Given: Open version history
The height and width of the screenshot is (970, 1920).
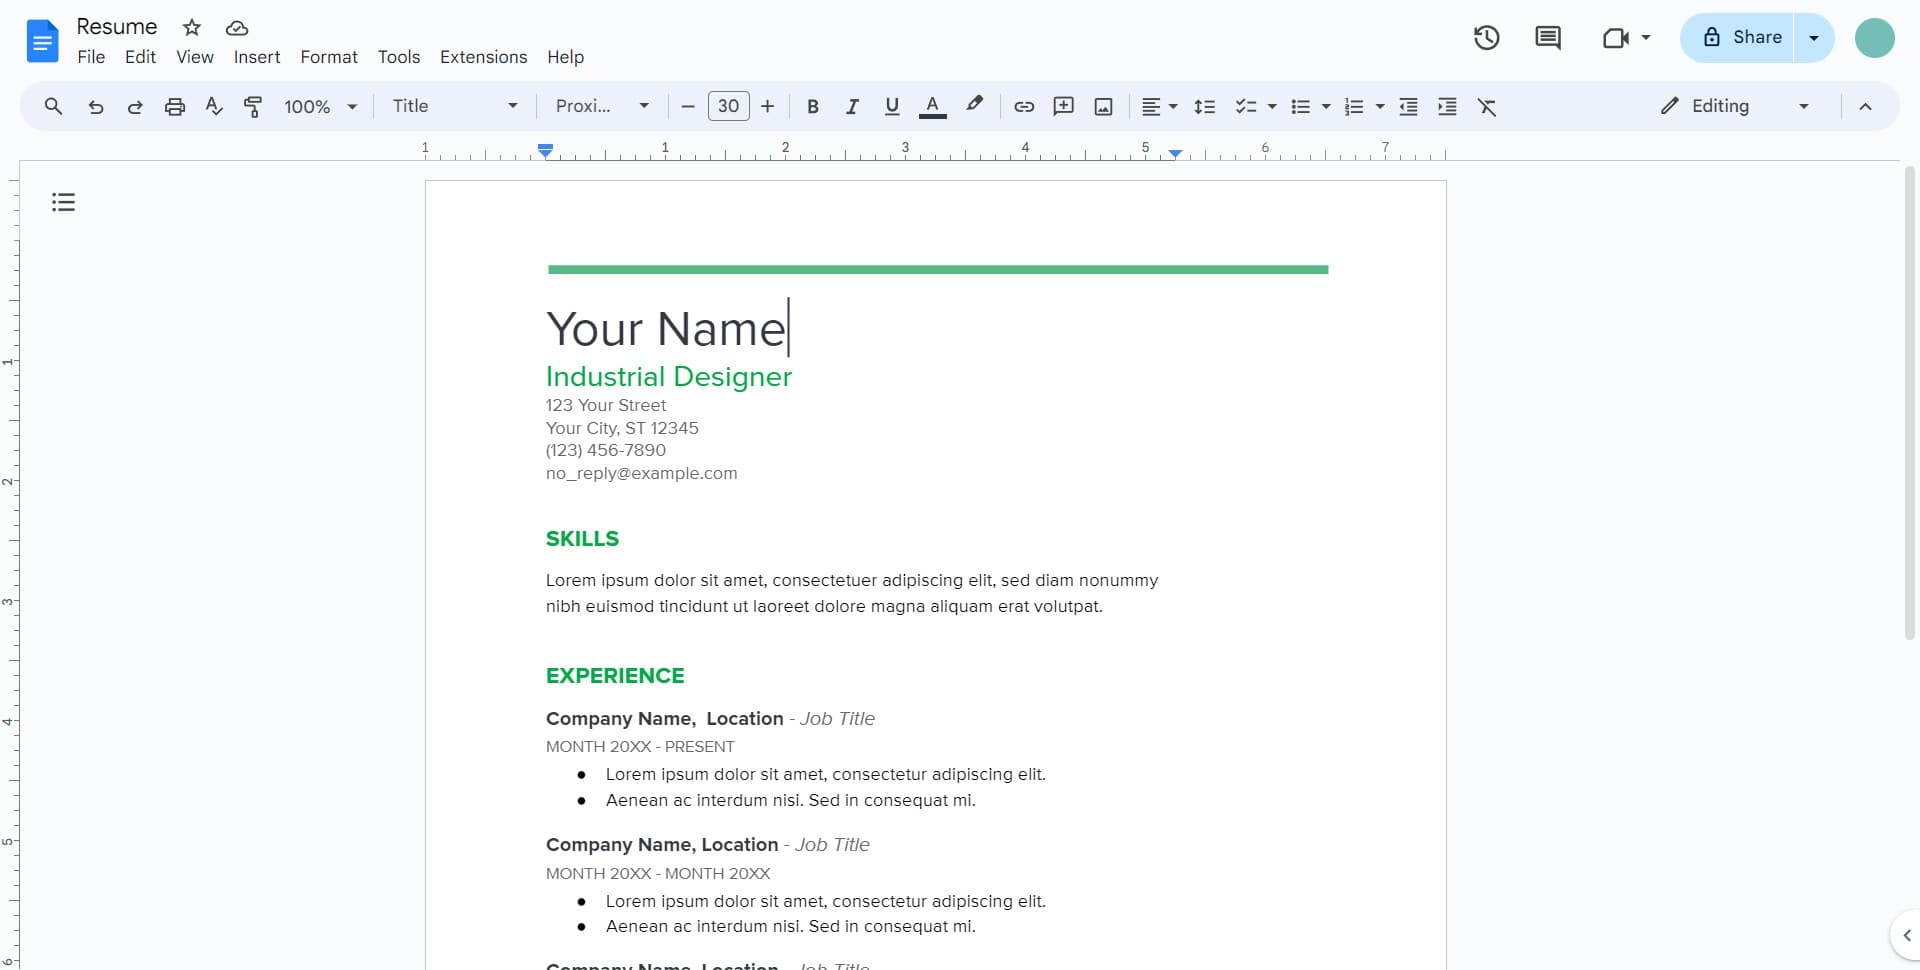Looking at the screenshot, I should [1486, 37].
